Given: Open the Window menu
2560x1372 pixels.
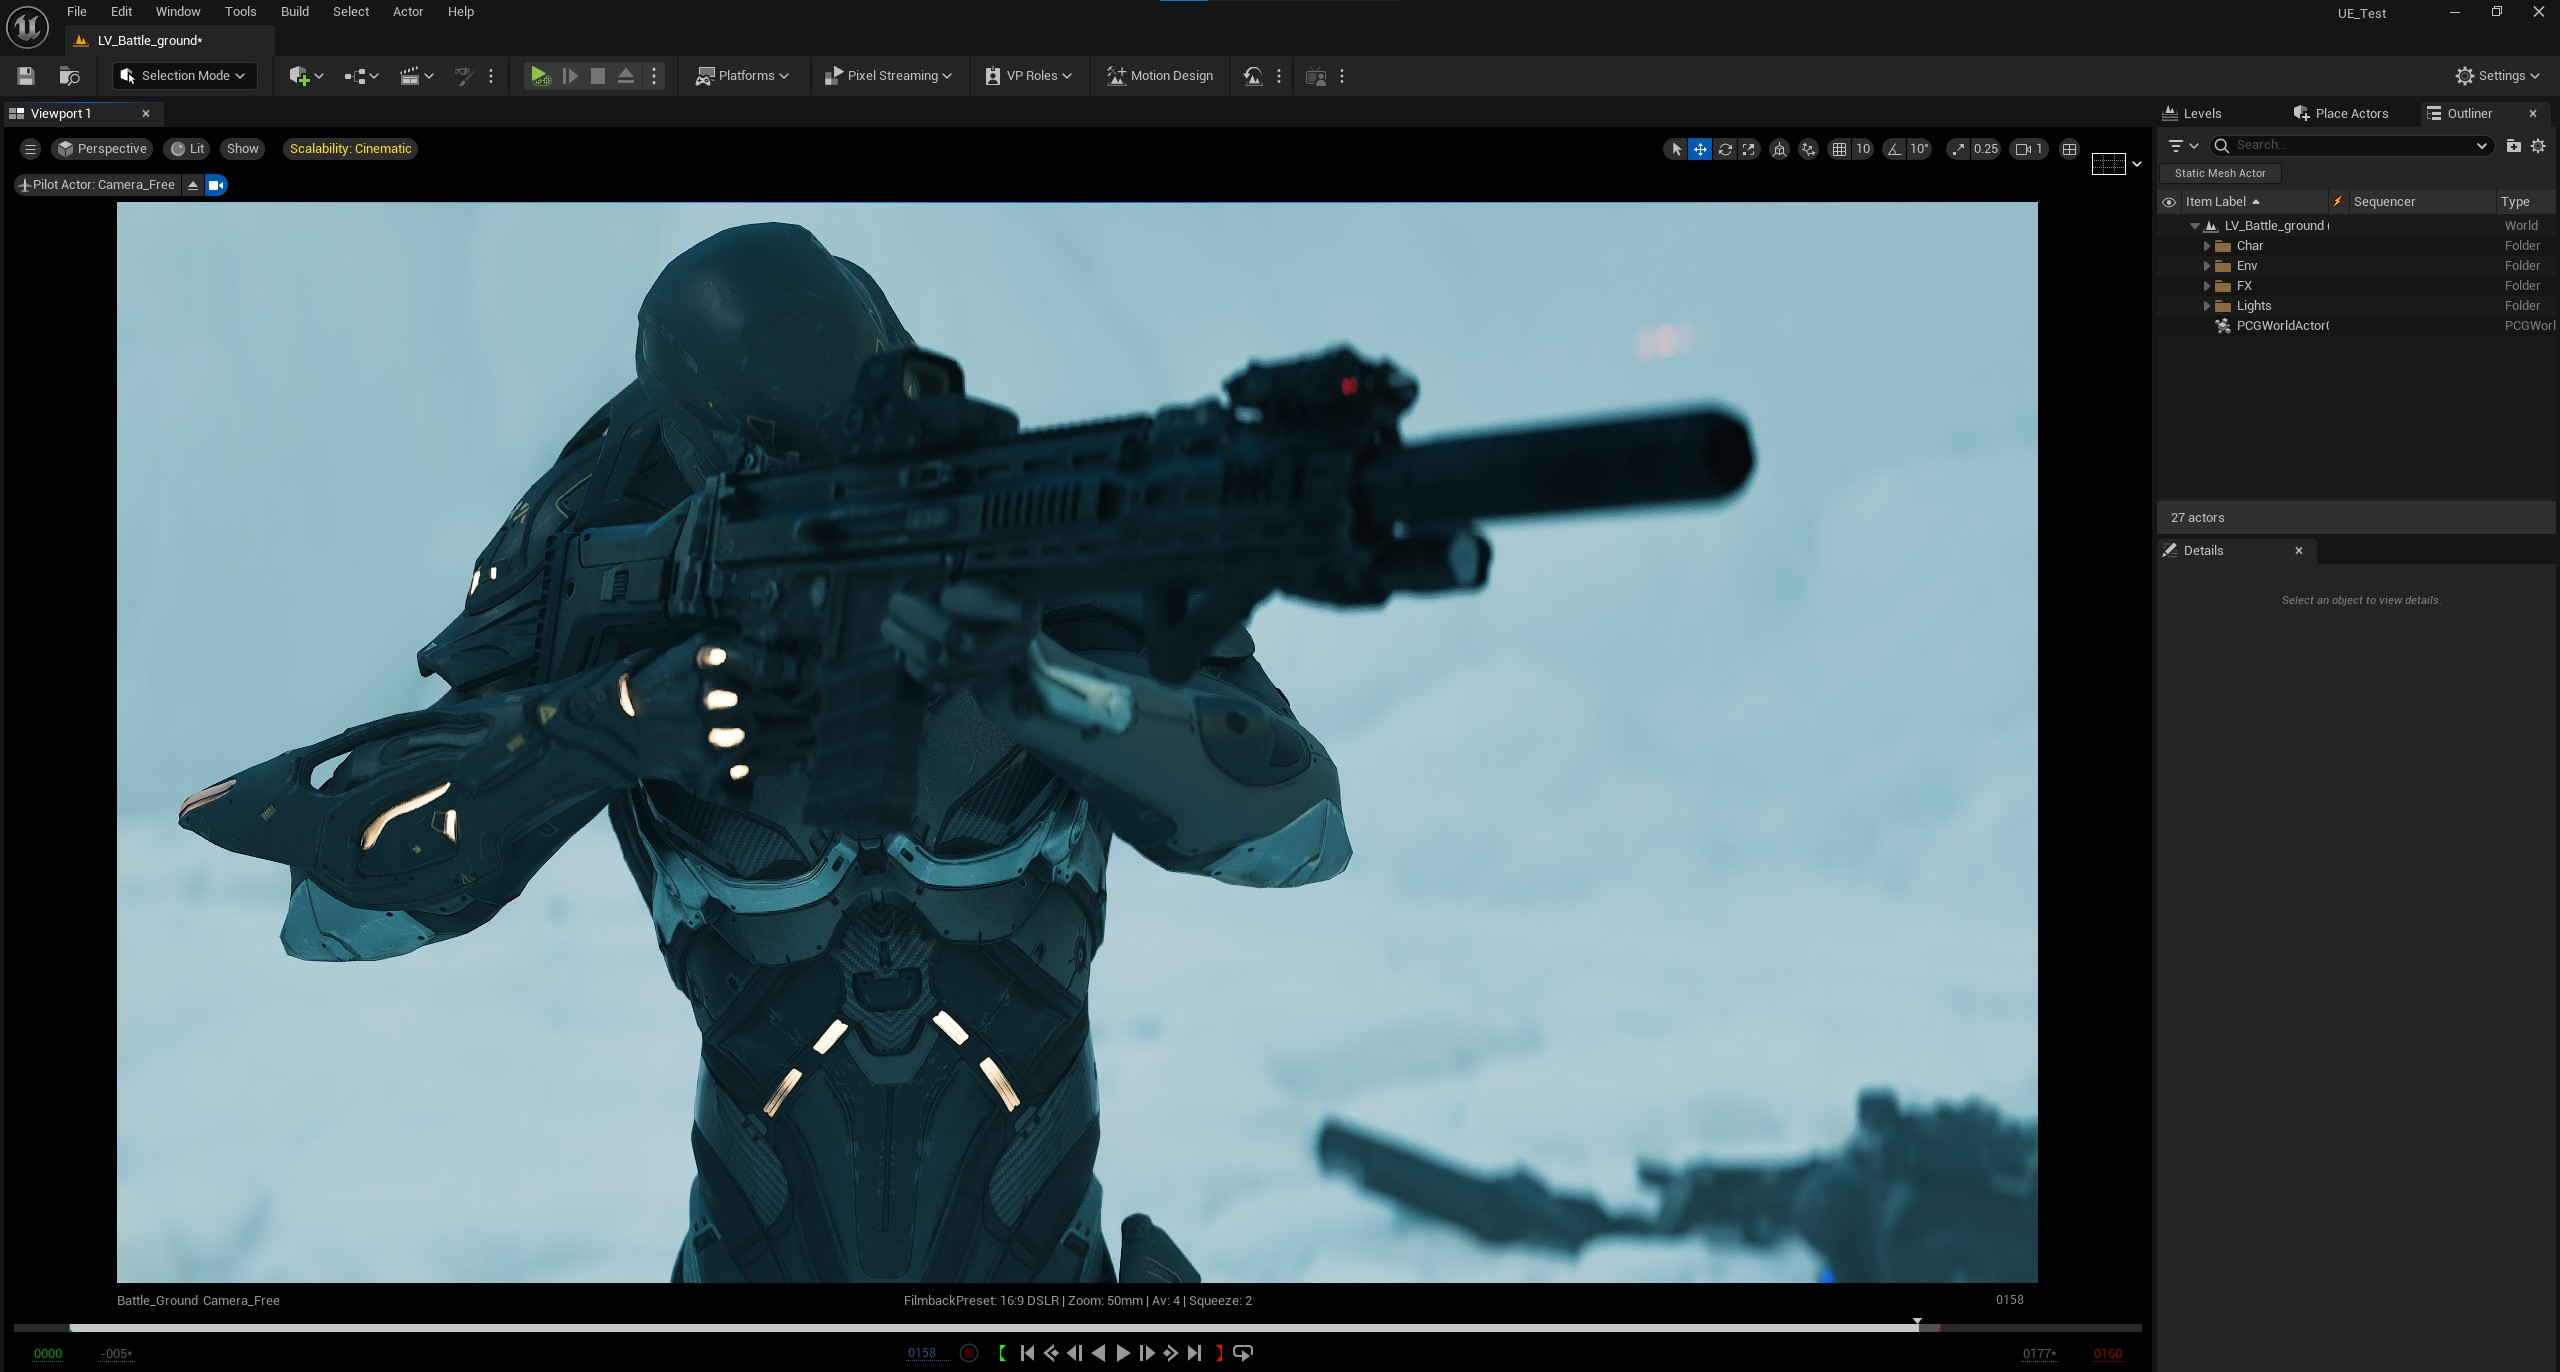Looking at the screenshot, I should [178, 12].
